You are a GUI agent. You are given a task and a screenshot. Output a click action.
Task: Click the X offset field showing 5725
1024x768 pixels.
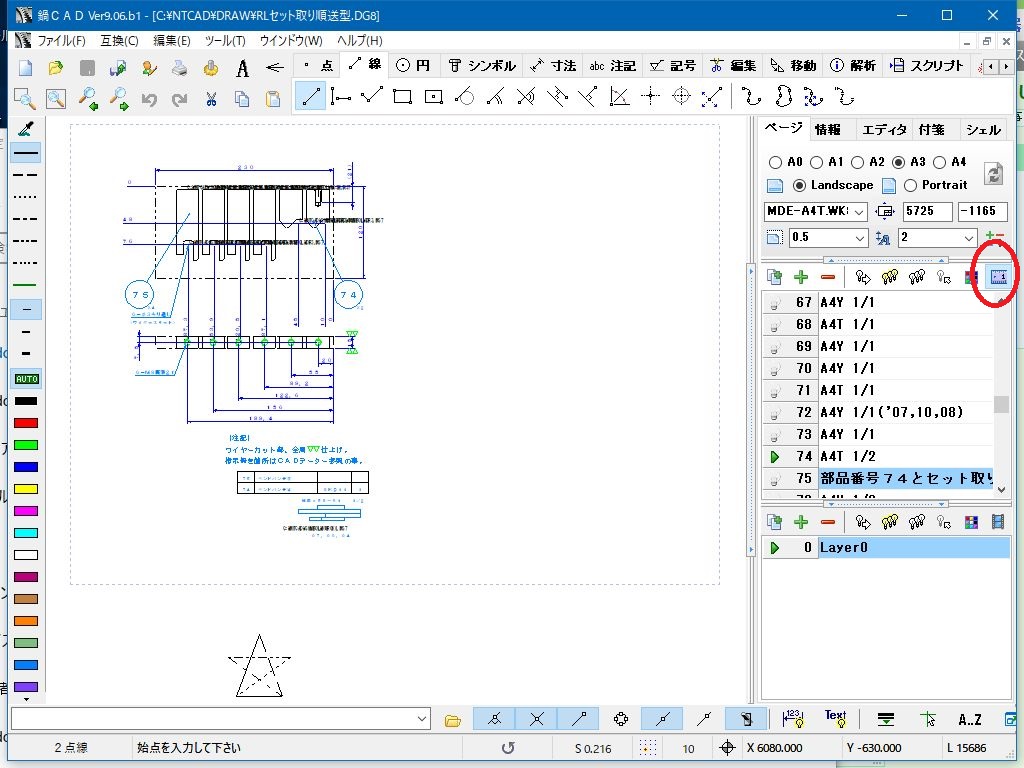pyautogui.click(x=927, y=212)
